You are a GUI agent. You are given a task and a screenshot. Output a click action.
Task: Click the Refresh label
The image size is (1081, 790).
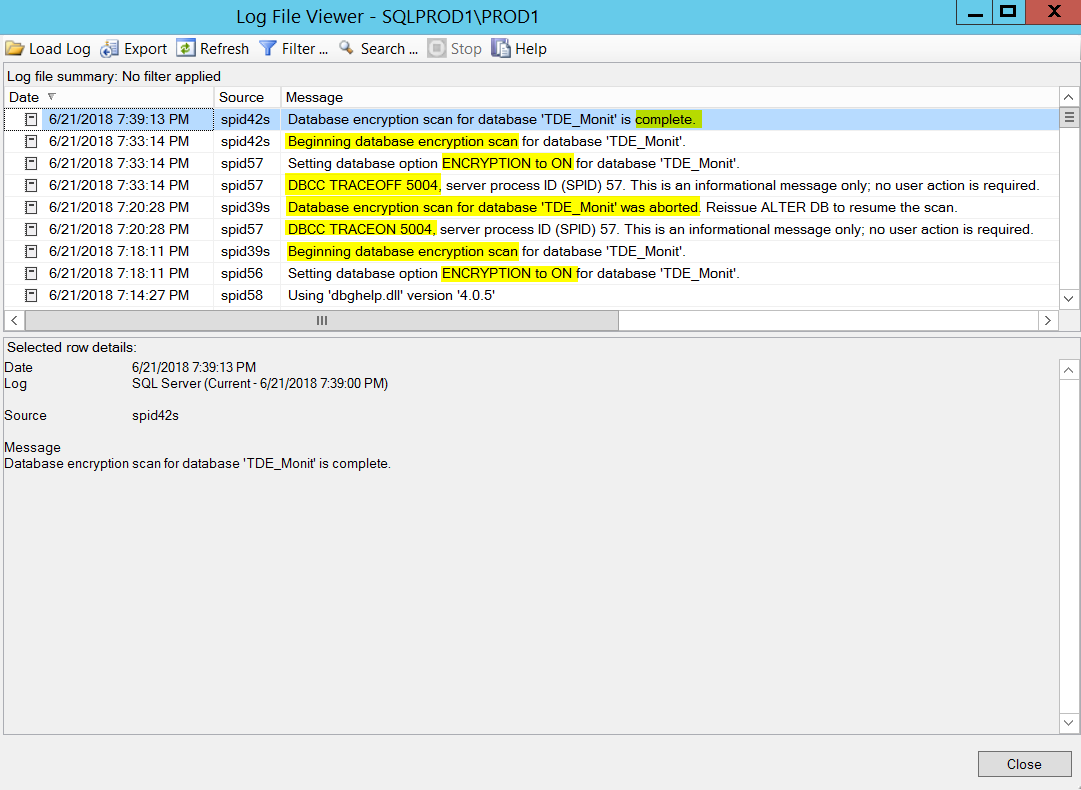point(224,49)
